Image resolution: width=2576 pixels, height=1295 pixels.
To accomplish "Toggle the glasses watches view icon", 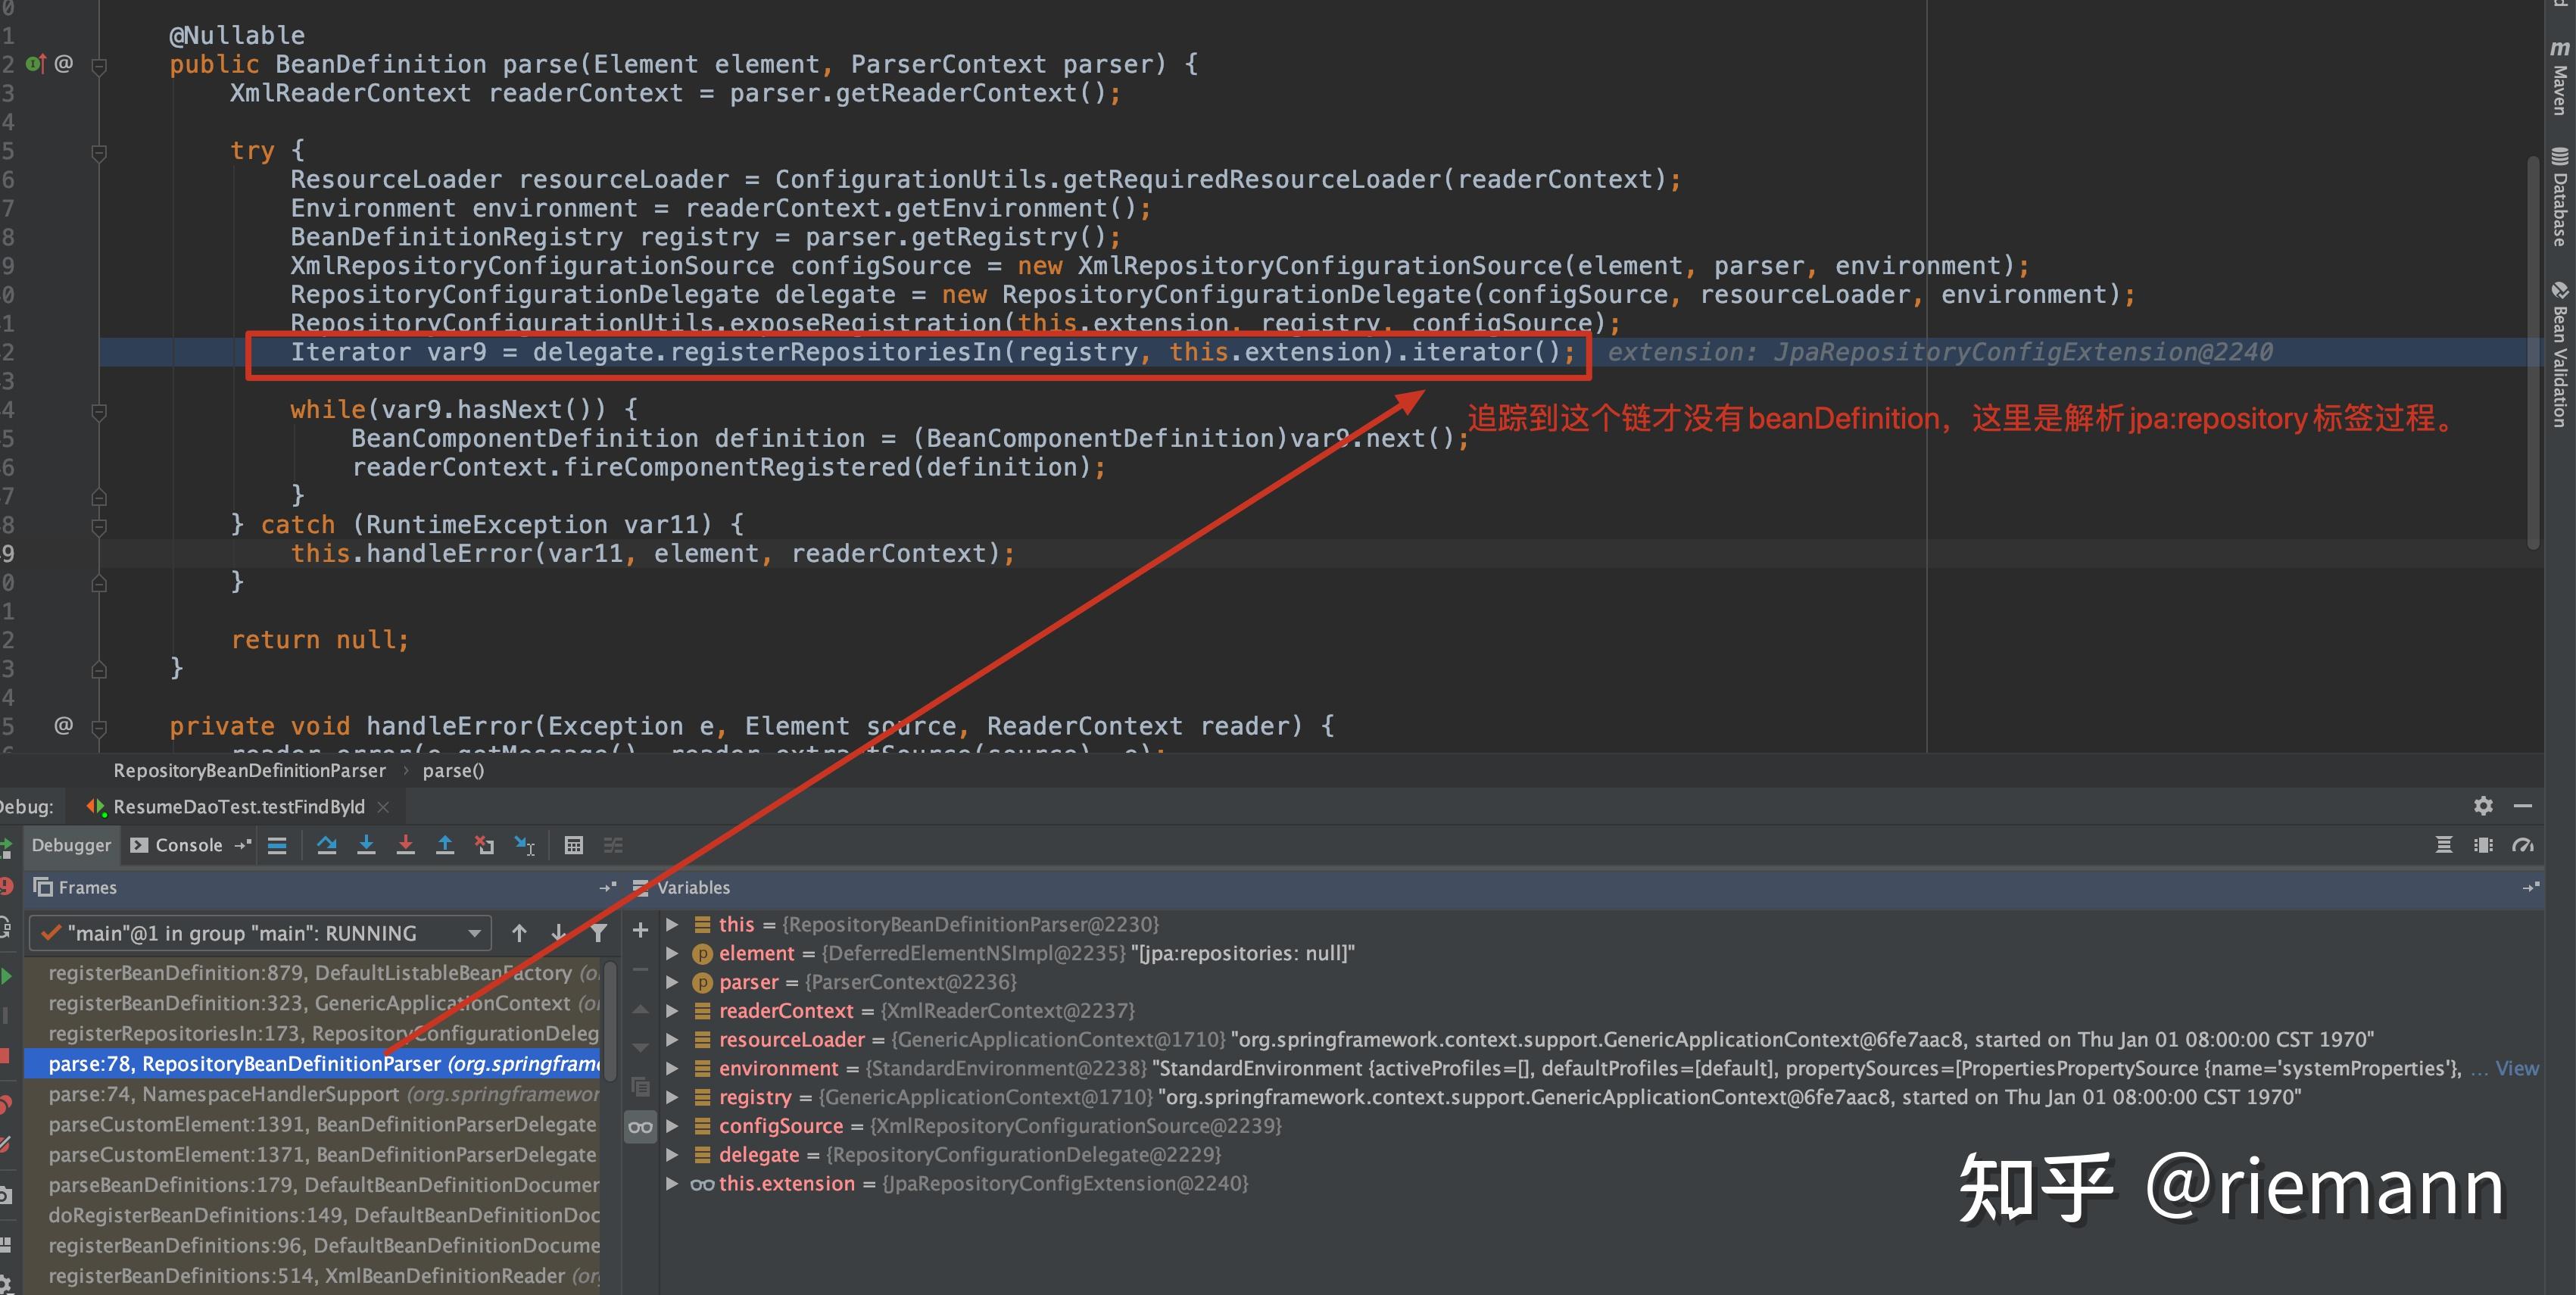I will pyautogui.click(x=640, y=1127).
